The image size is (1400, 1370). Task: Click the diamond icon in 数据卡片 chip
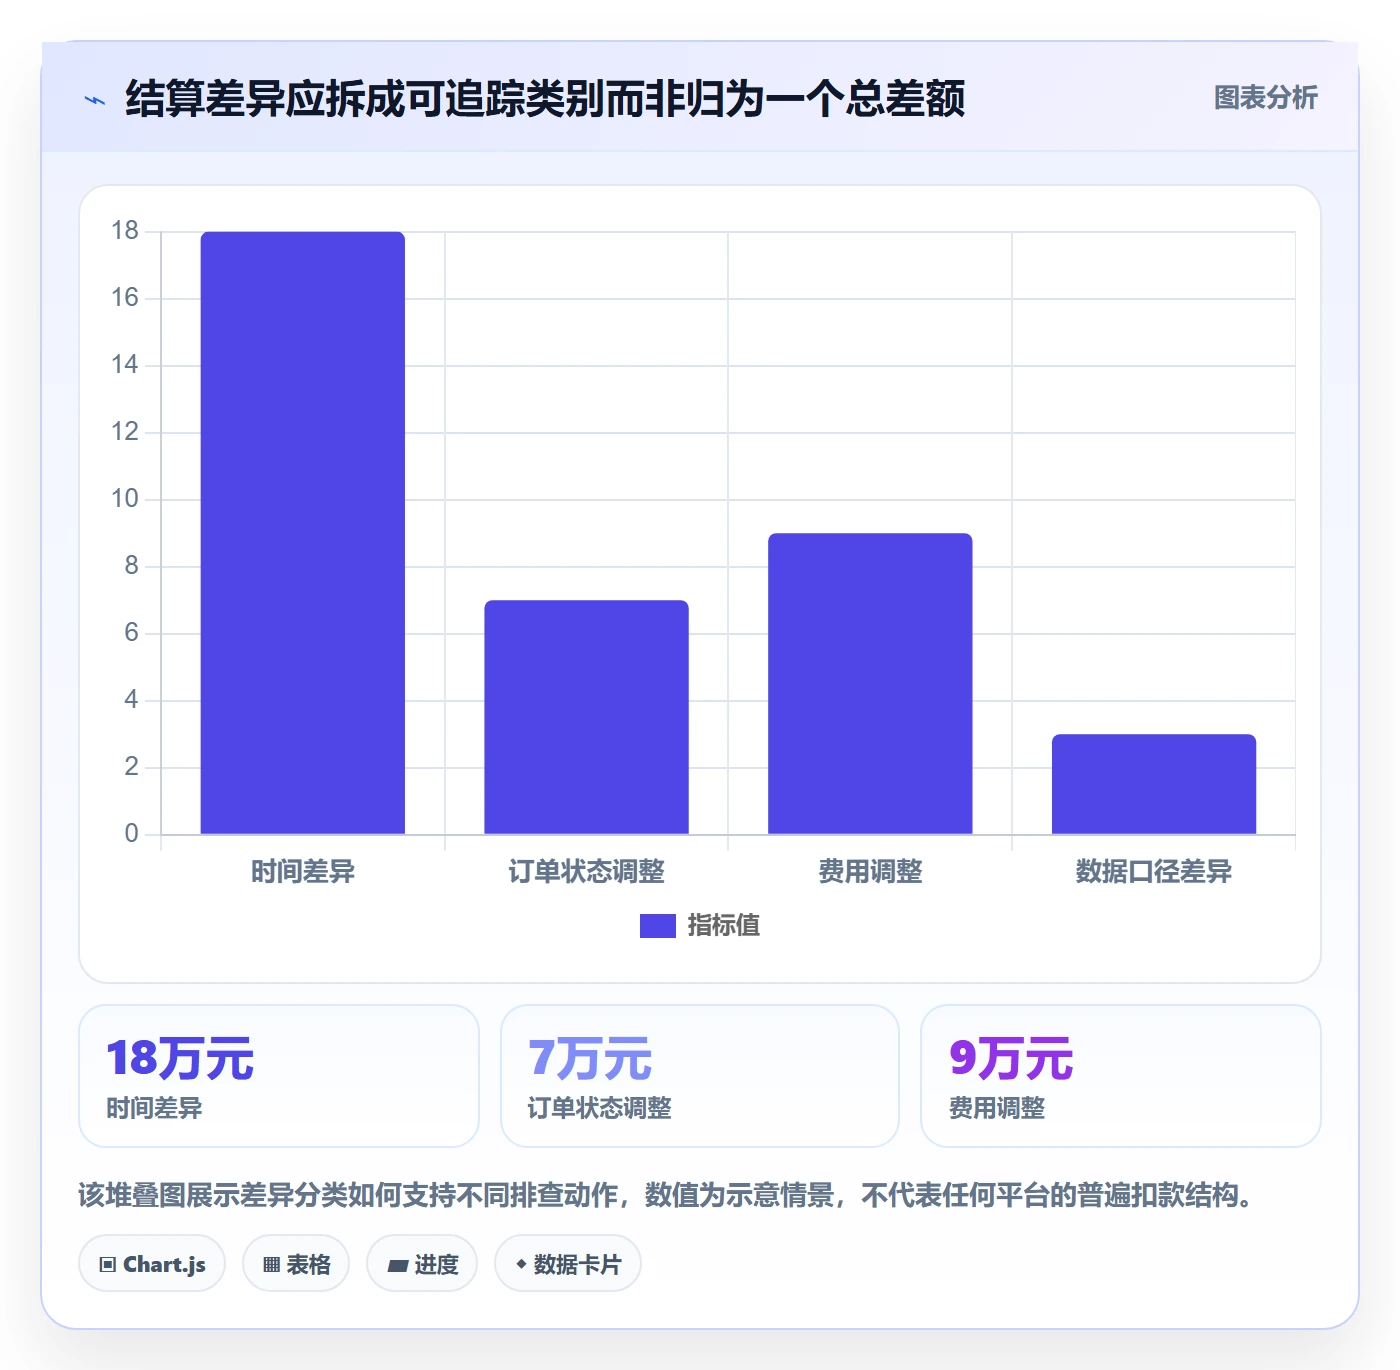(x=521, y=1264)
